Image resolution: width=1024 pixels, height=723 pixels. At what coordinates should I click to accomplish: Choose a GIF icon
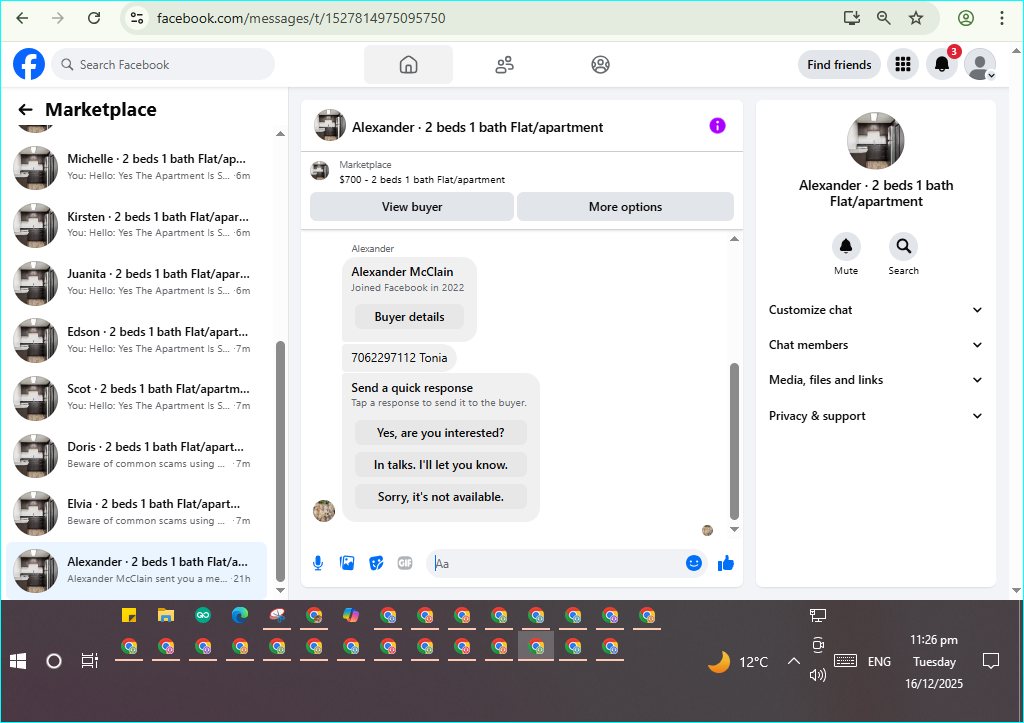pos(405,563)
